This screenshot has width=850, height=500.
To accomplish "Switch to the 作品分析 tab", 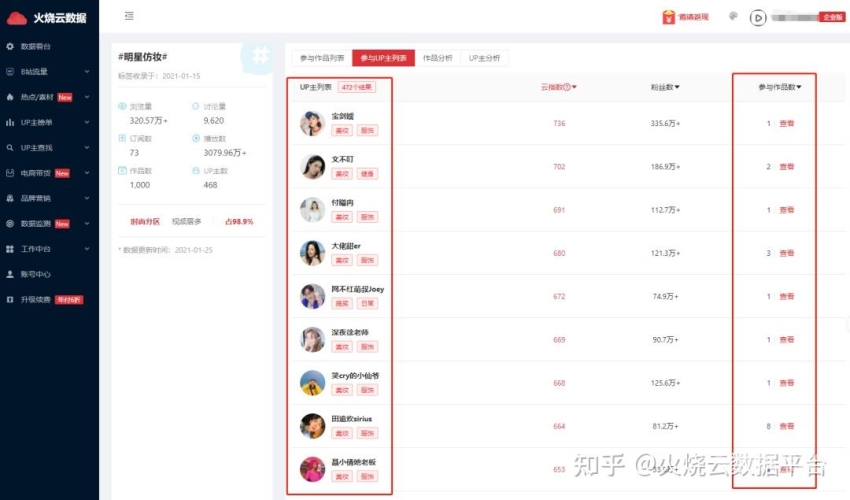I will 437,58.
